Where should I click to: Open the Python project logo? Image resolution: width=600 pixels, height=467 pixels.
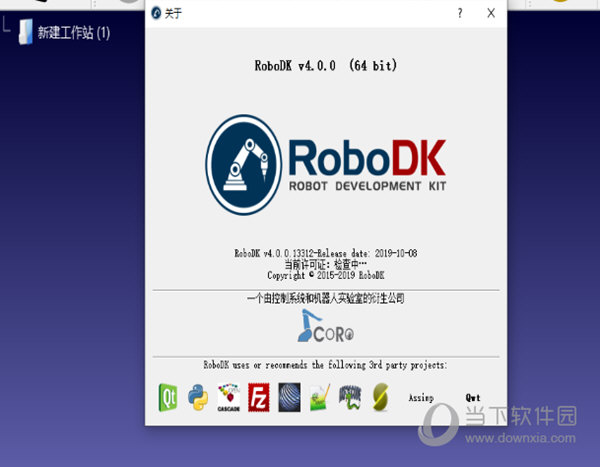(198, 397)
